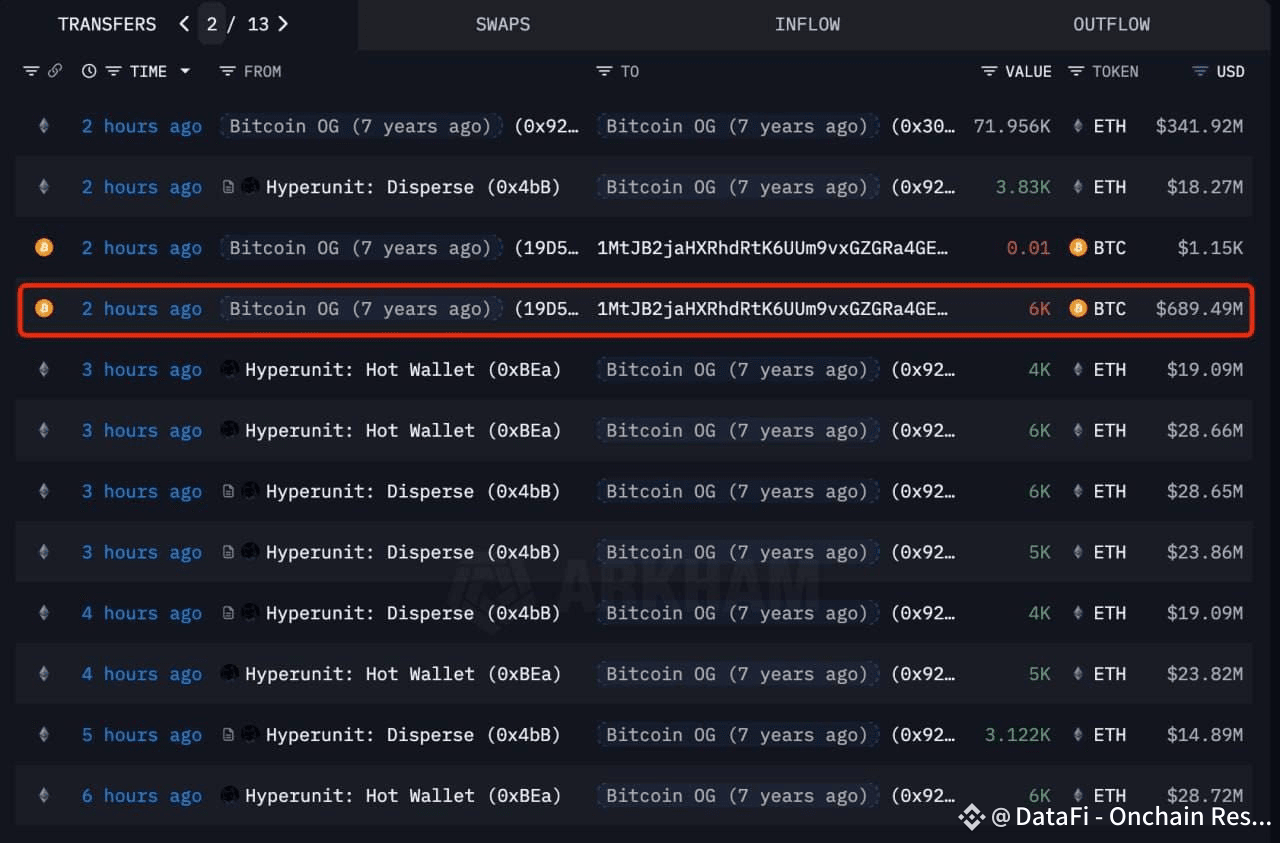The width and height of the screenshot is (1280, 843).
Task: Click the $14.89M USD amount
Action: 1205,735
